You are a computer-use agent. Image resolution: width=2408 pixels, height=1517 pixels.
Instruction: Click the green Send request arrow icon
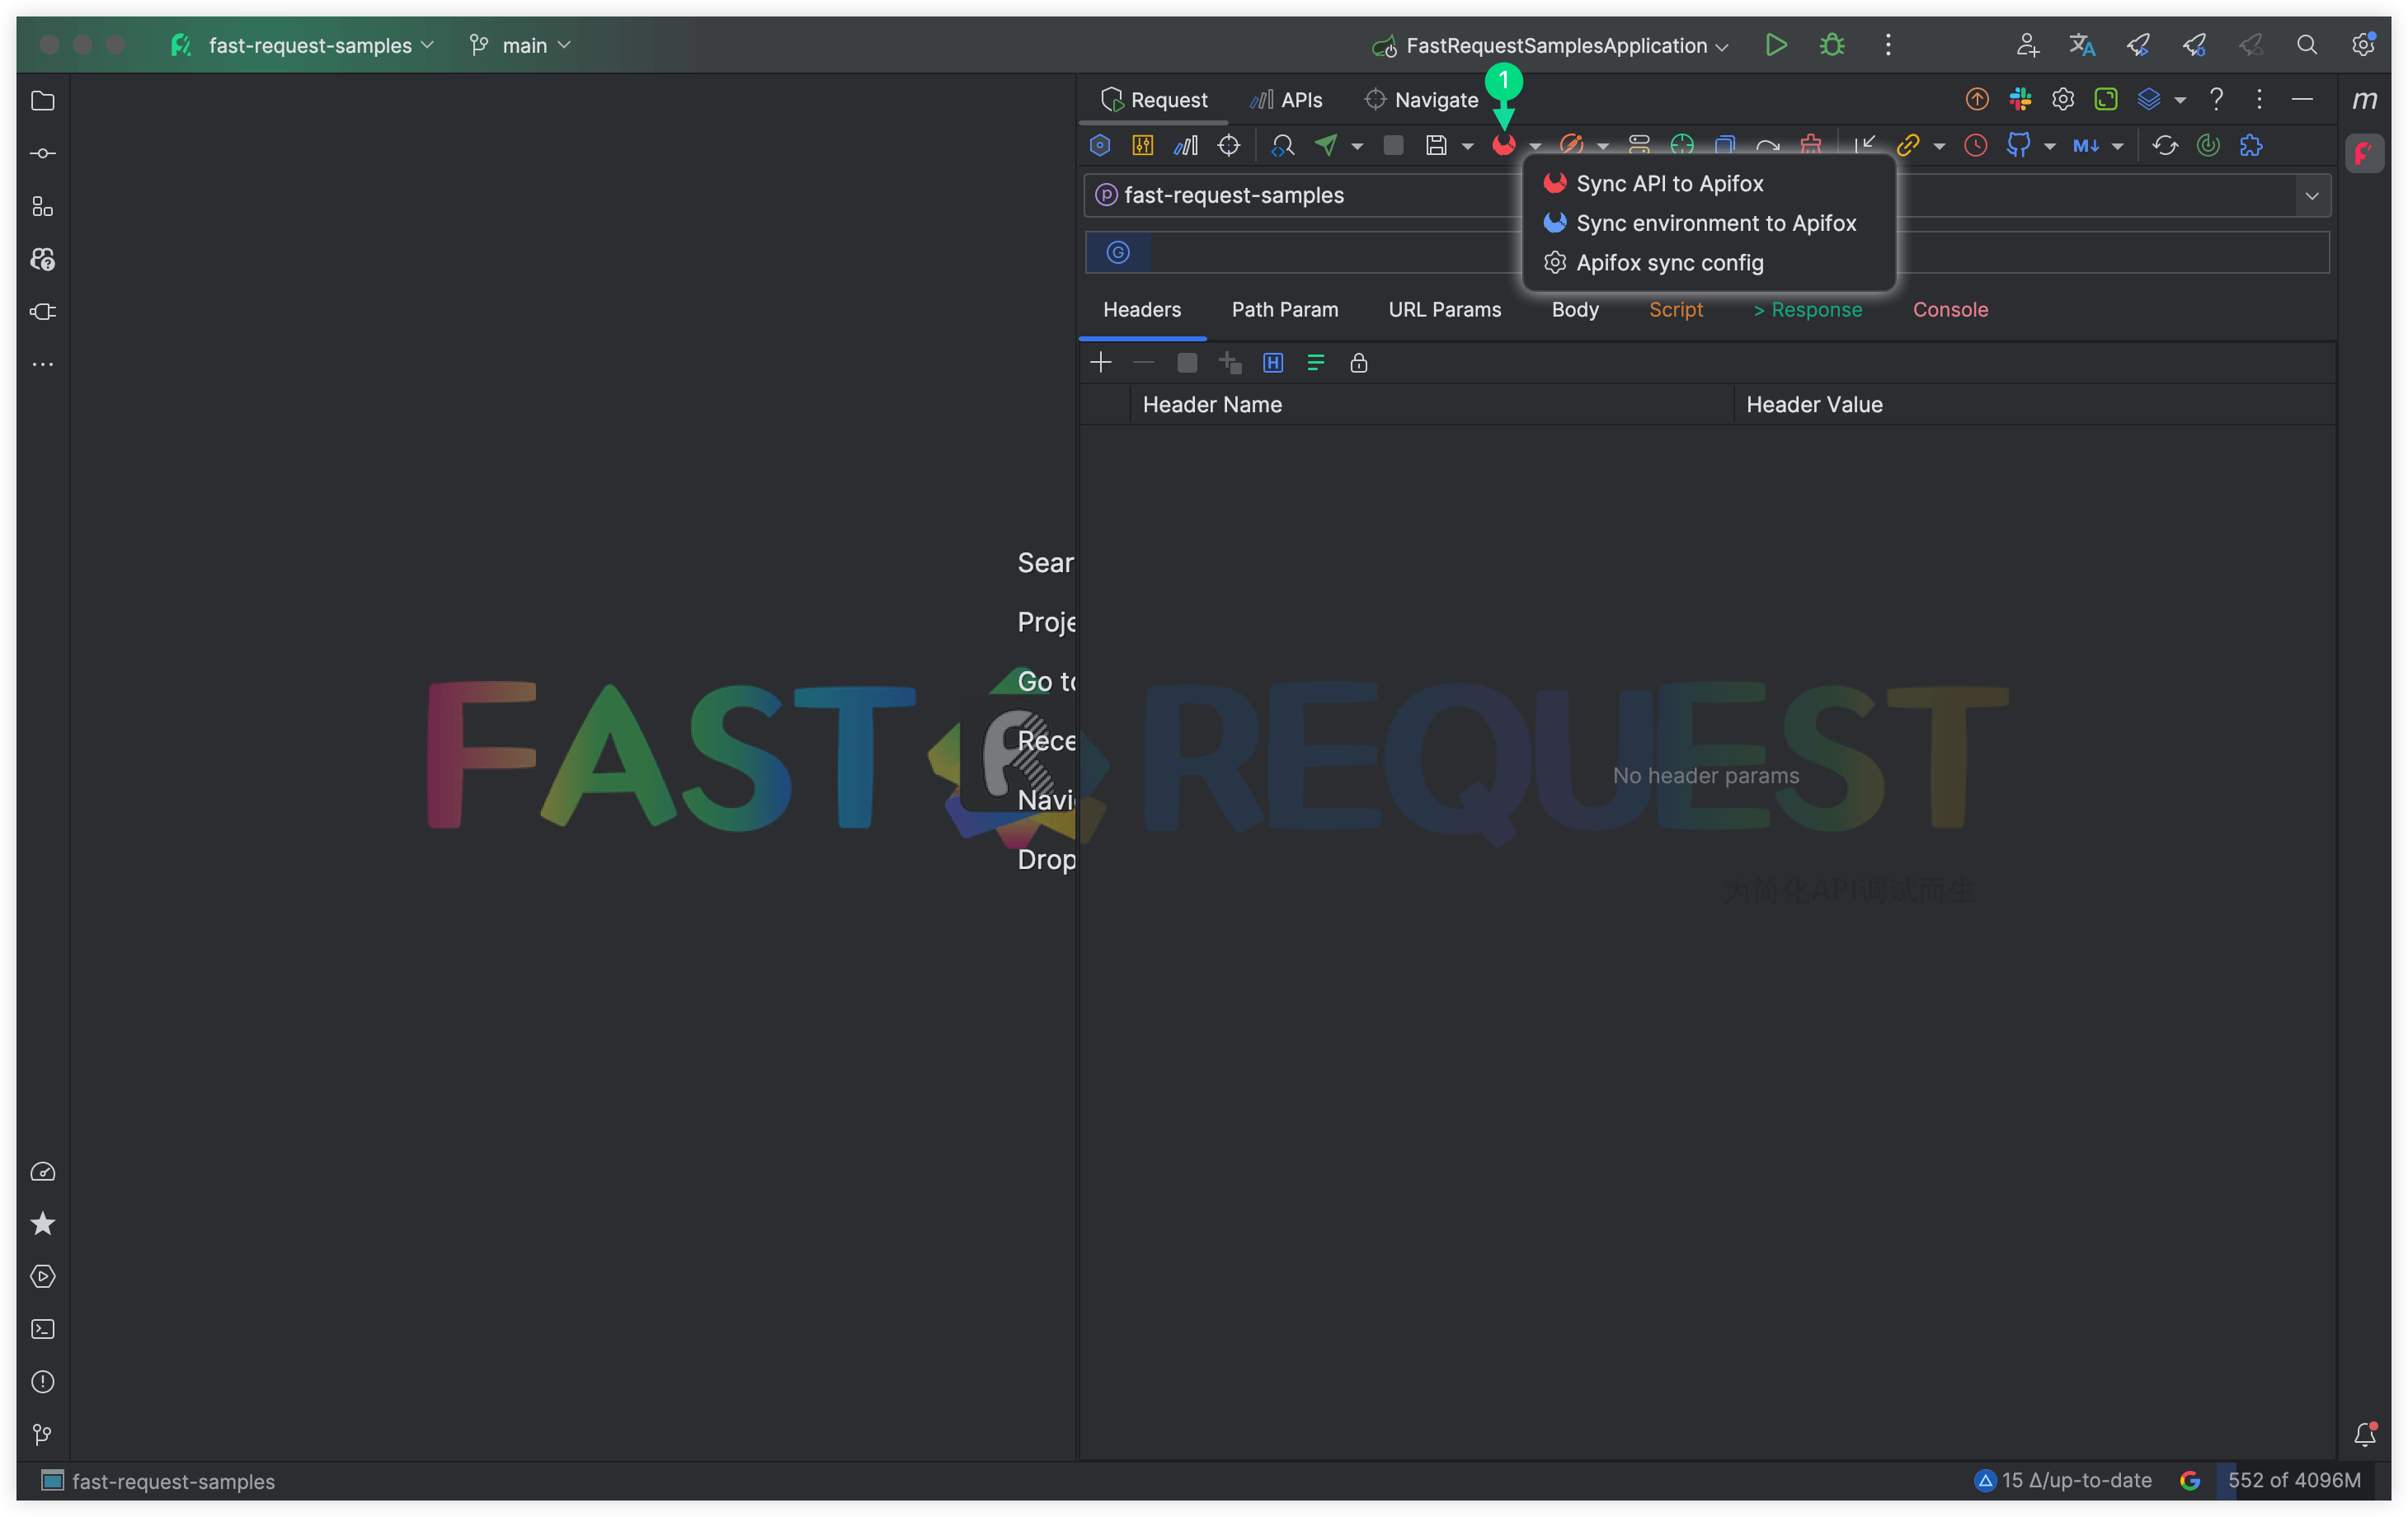point(1326,146)
